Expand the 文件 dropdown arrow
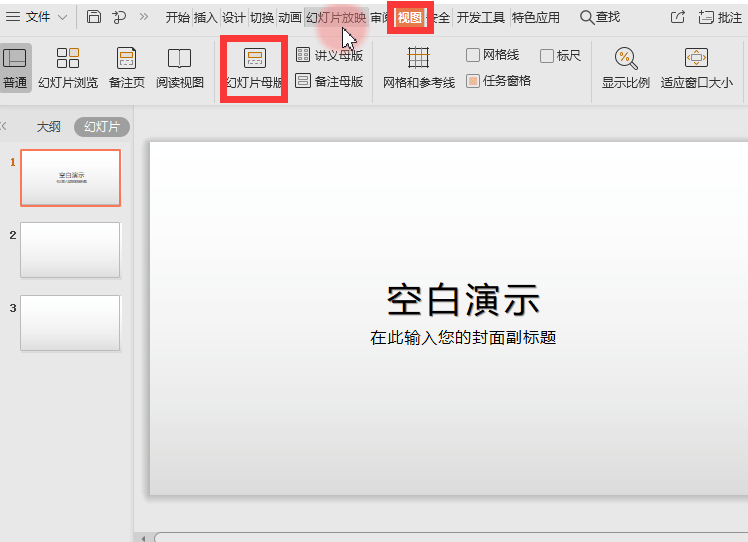Screen dimensions: 748x542 (x=62, y=18)
